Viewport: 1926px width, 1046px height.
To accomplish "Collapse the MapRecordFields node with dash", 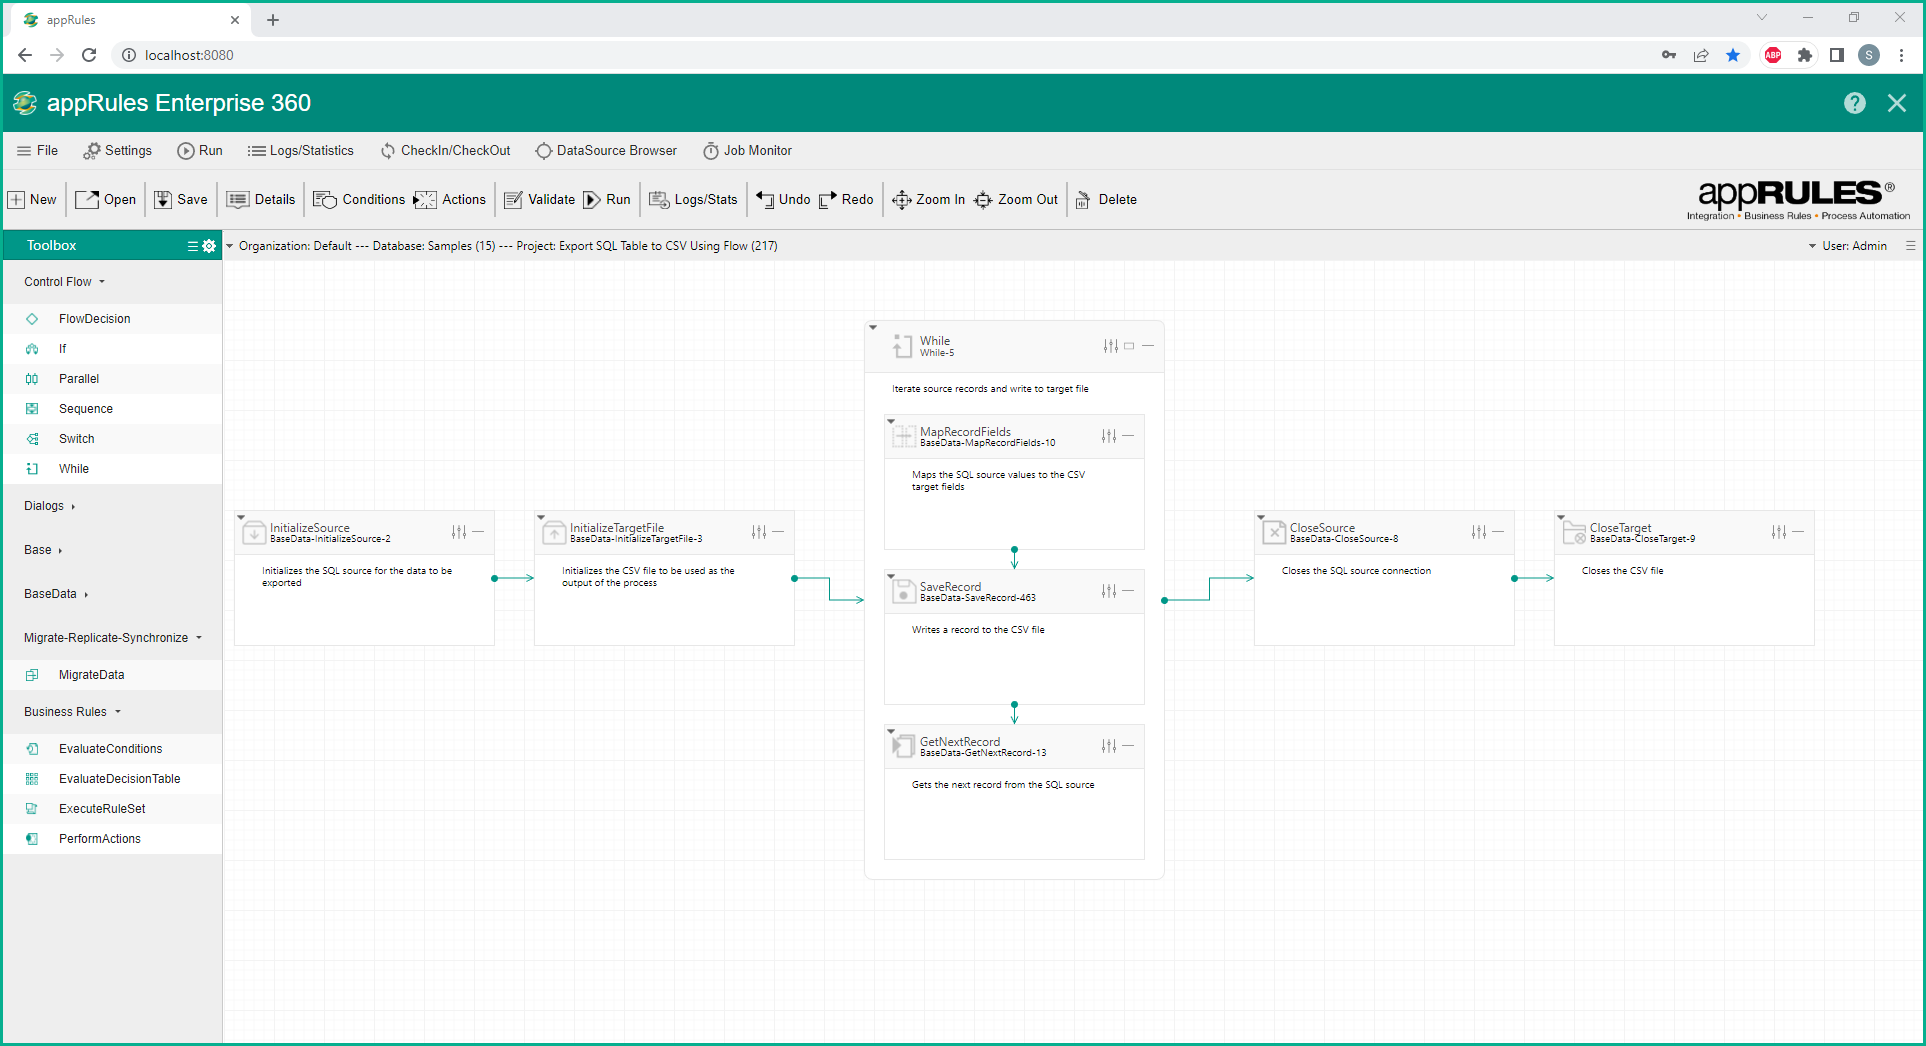I will click(x=1128, y=436).
